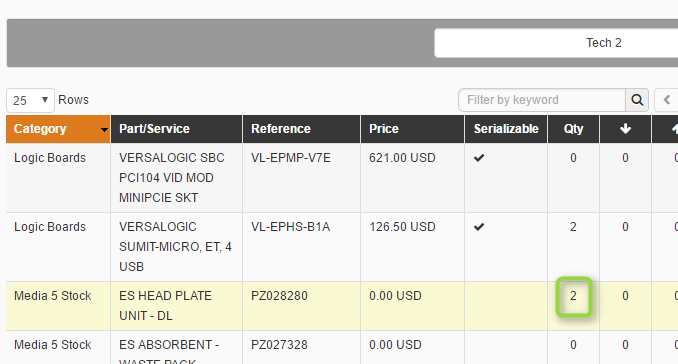Select ES ABSORBENT waste pack row
Screen dimensions: 678x364
pos(342,348)
